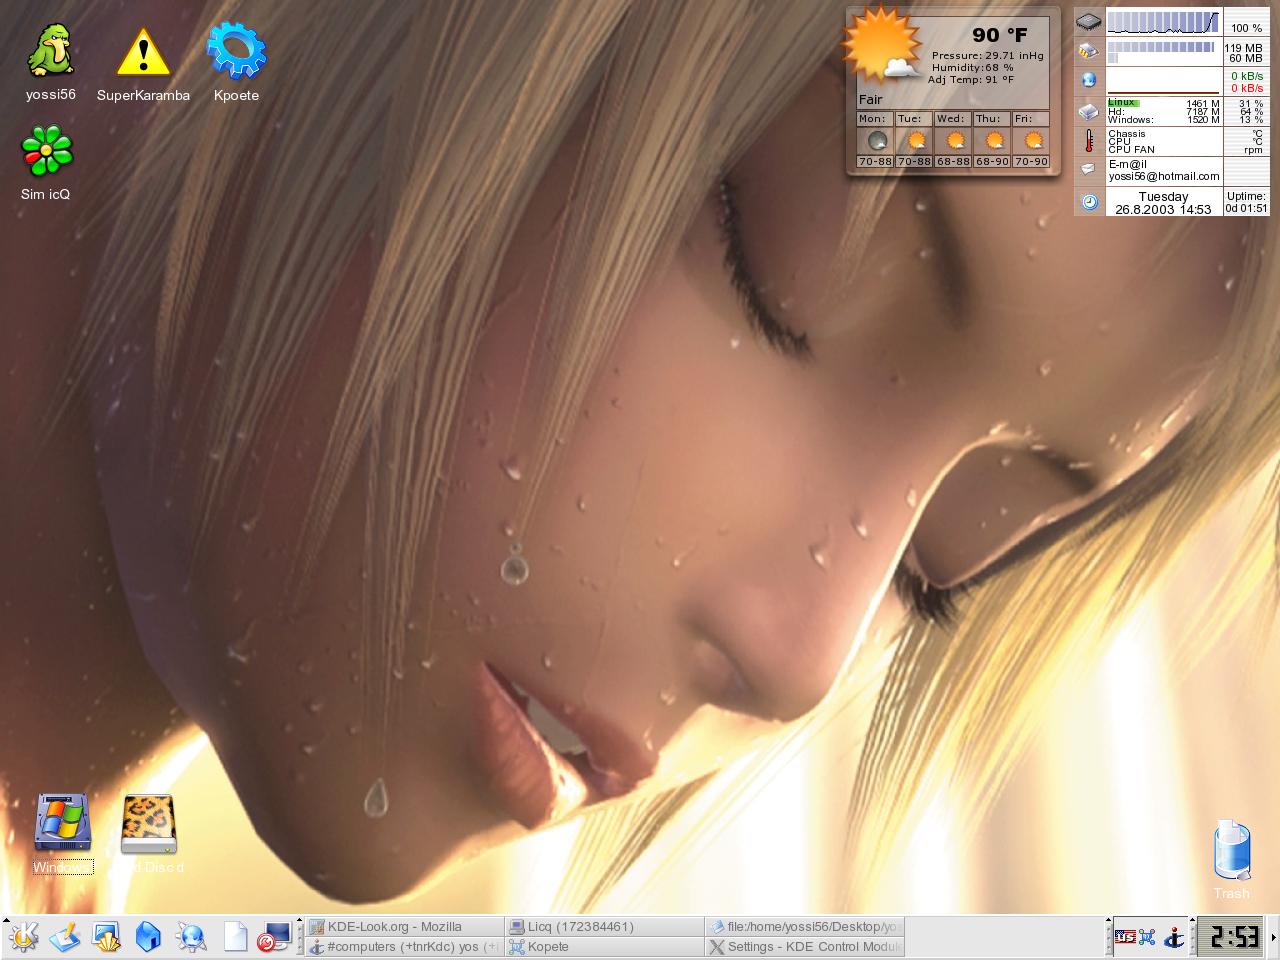Click the "Fair" weather condition text
The height and width of the screenshot is (960, 1280).
coord(870,99)
